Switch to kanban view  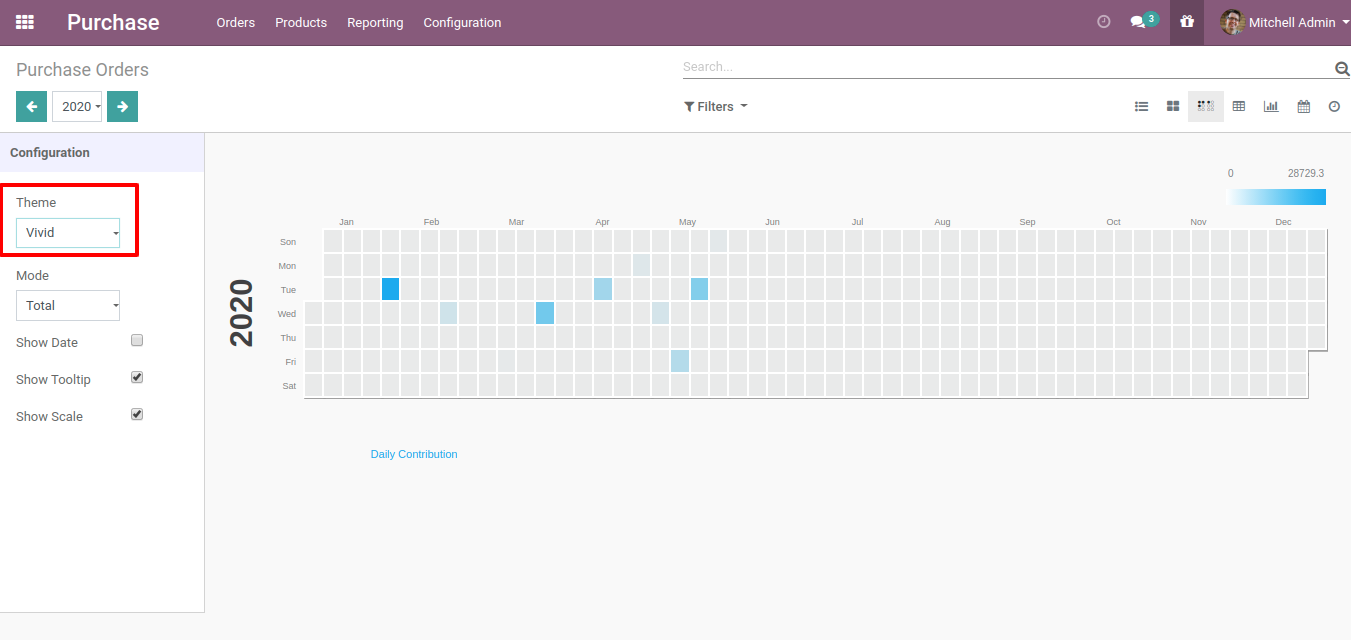[1173, 106]
